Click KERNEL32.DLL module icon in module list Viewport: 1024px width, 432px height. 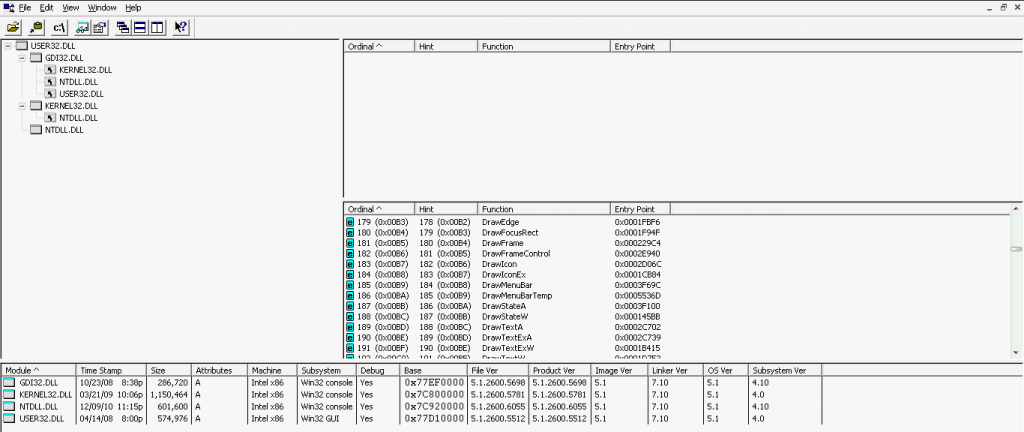click(x=9, y=394)
